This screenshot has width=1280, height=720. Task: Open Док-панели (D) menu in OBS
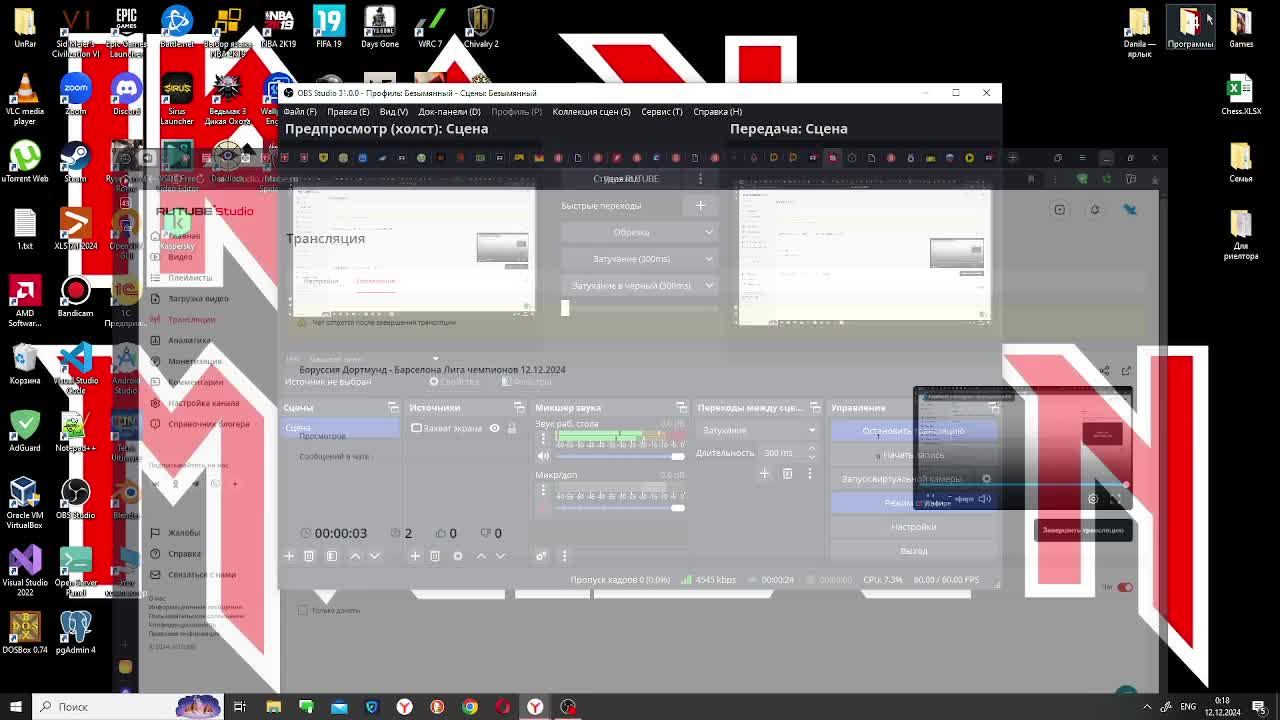(449, 112)
